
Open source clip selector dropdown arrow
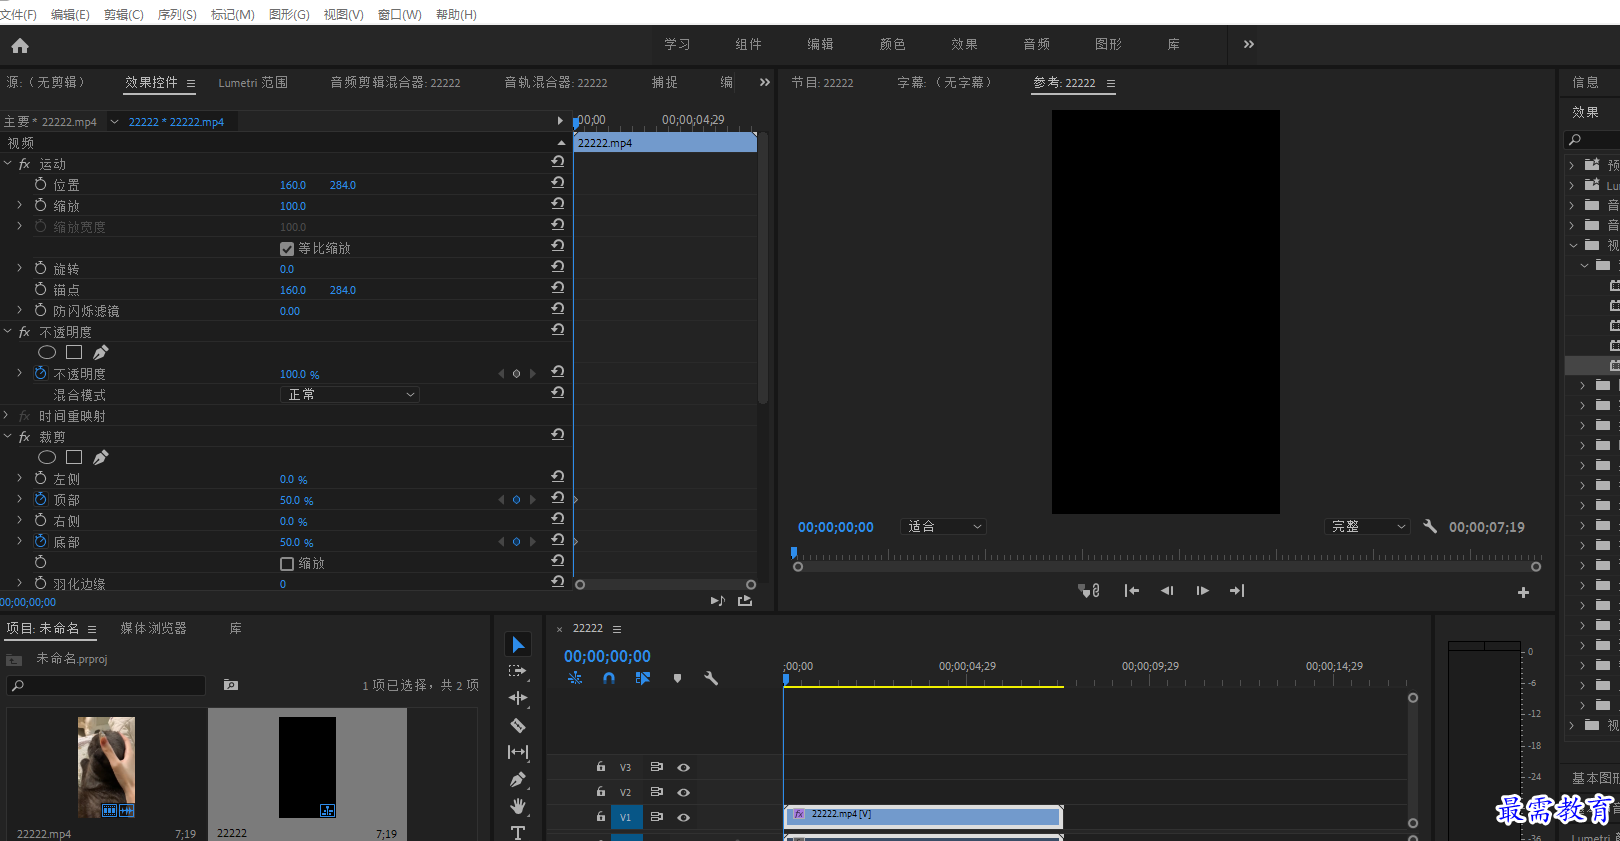(114, 122)
